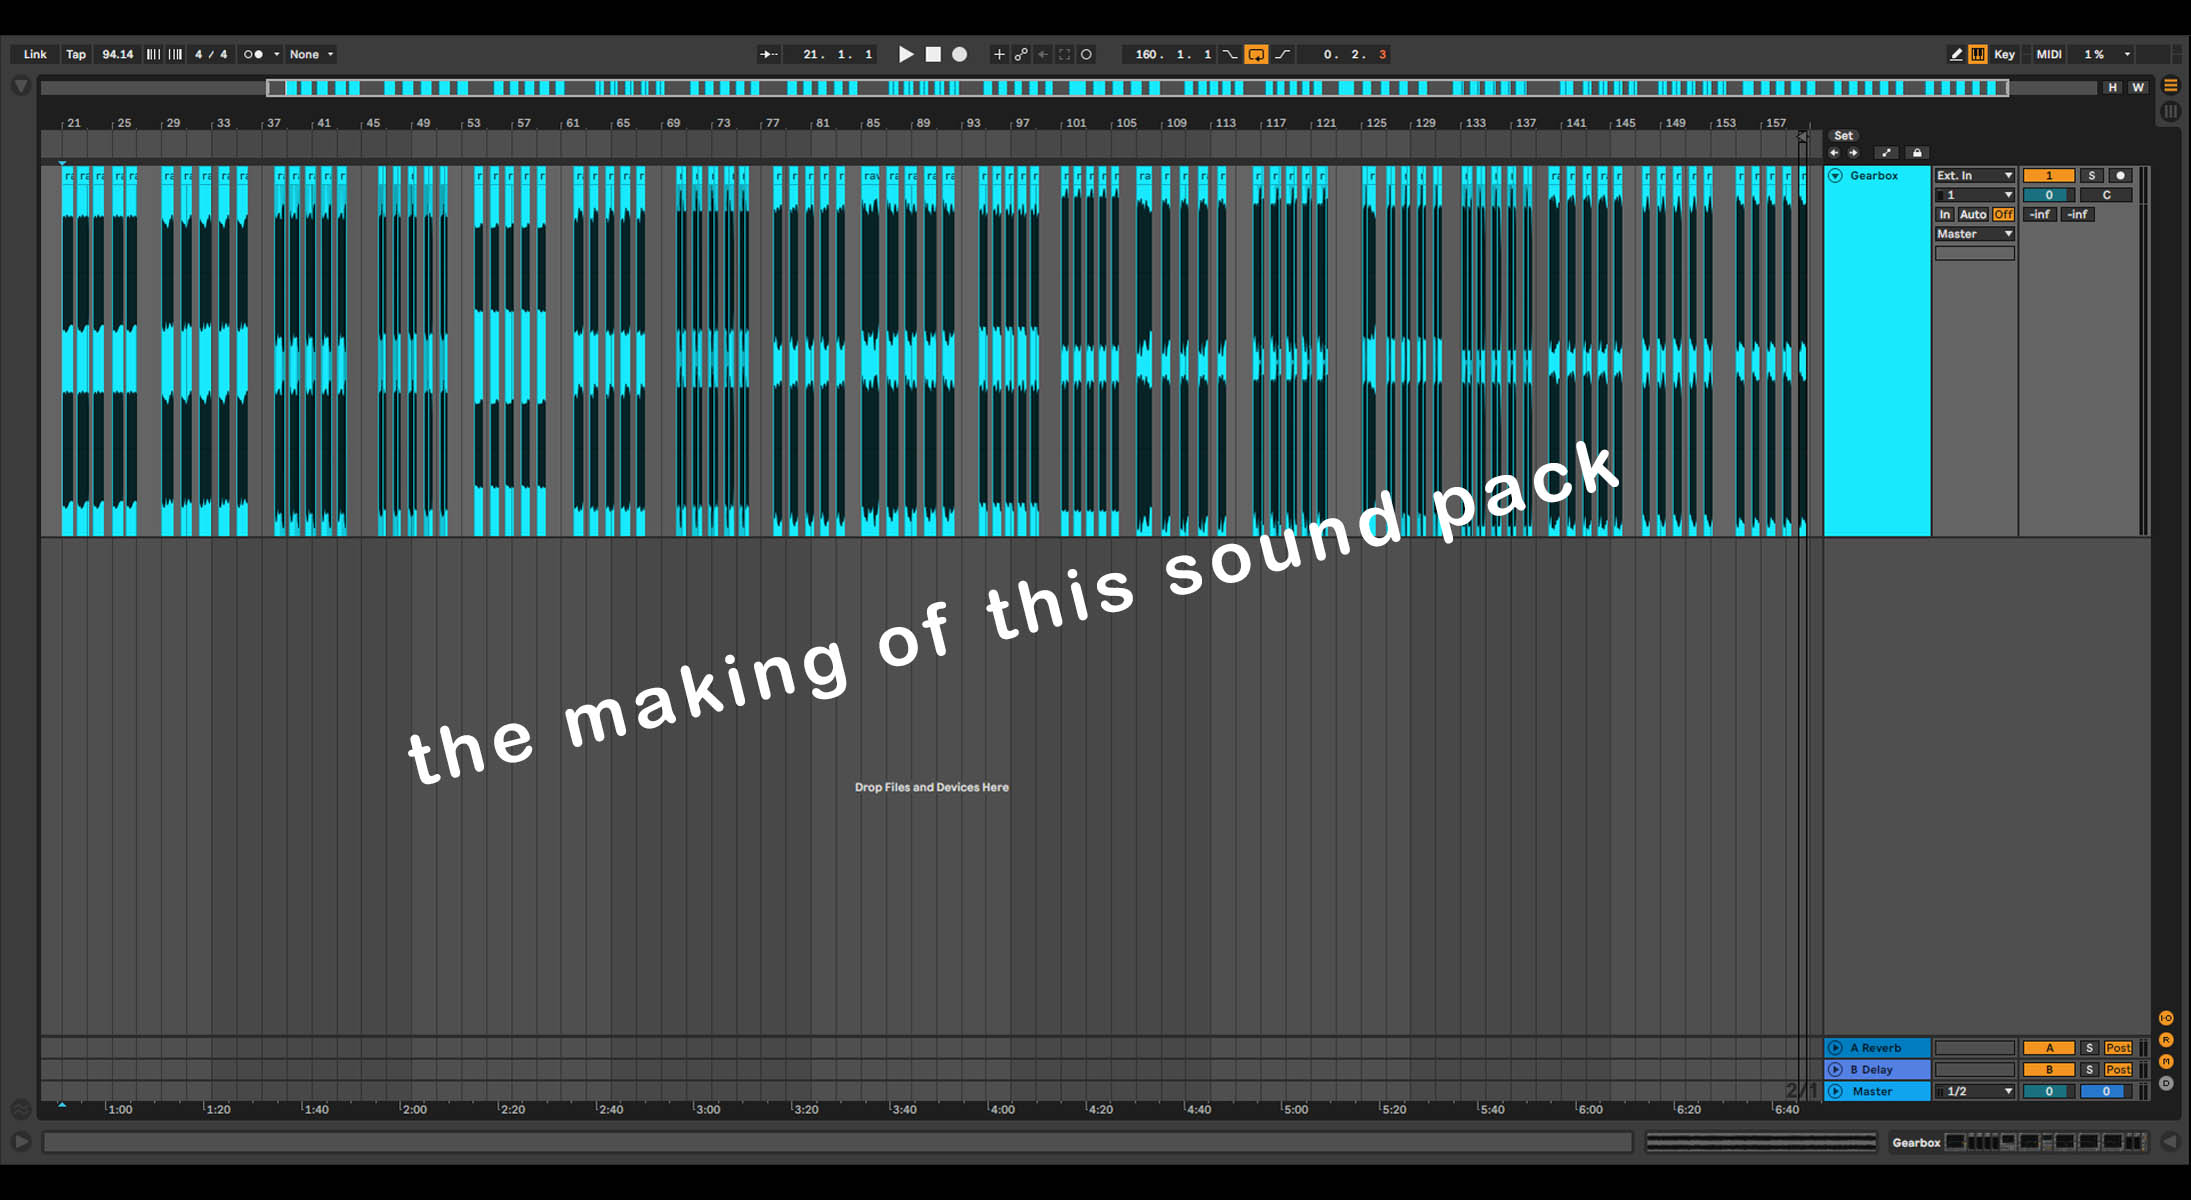Click the Follow playback arrow icon
Viewport: 2191px width, 1200px height.
[768, 54]
